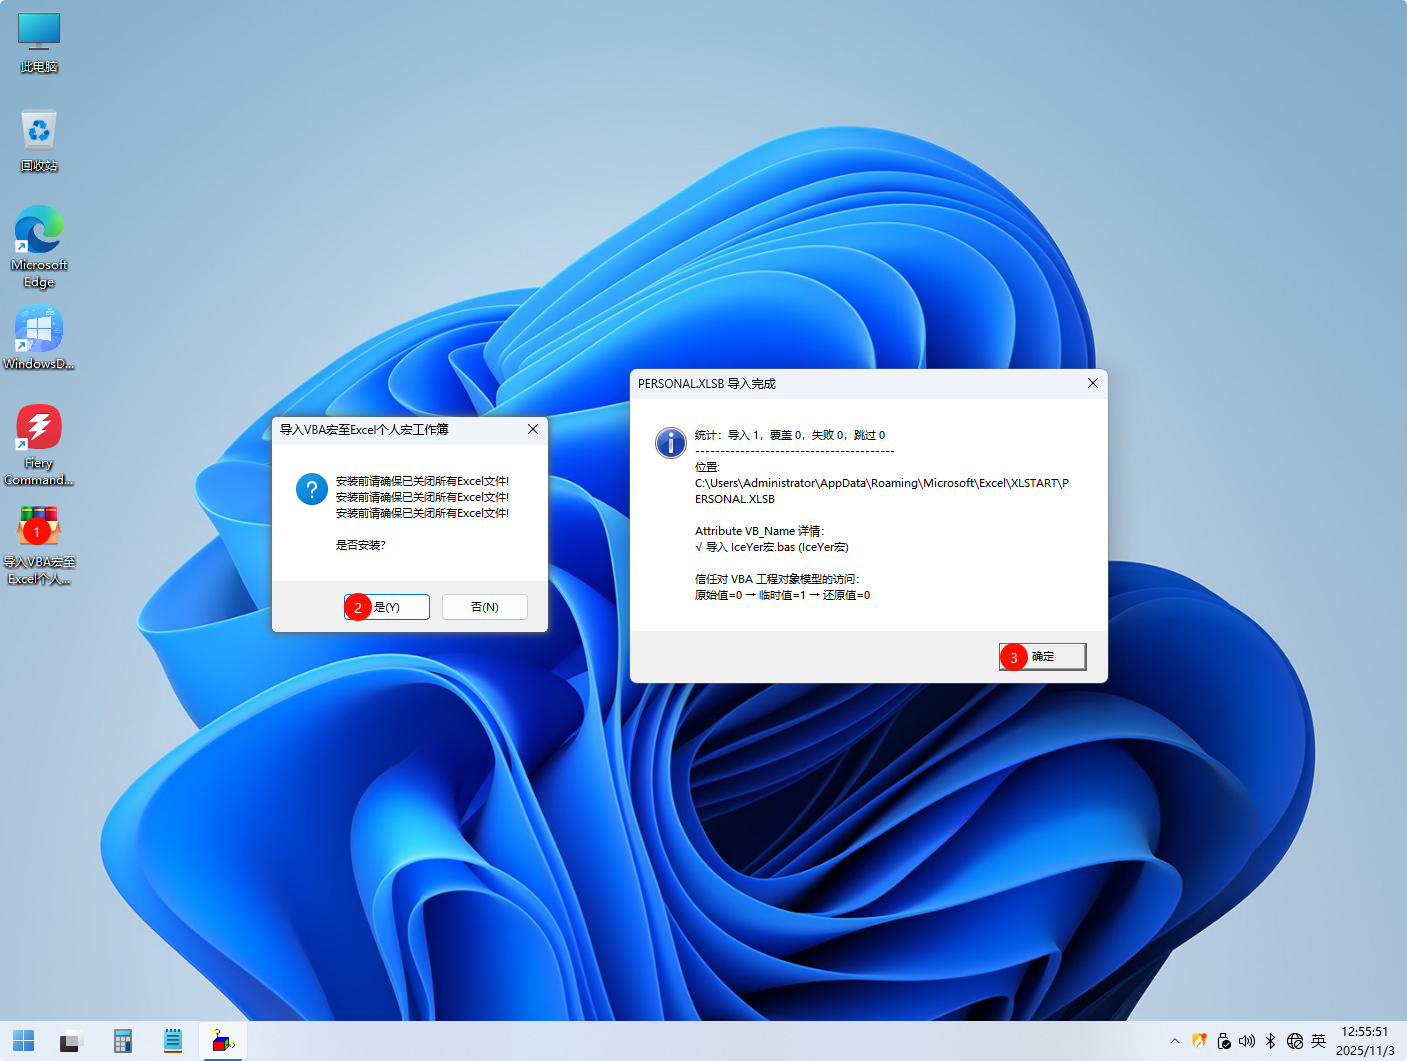Viewport: 1407px width, 1061px height.
Task: Close the PERSONAL.XLSB 导入完成 dialog
Action: click(x=1093, y=383)
